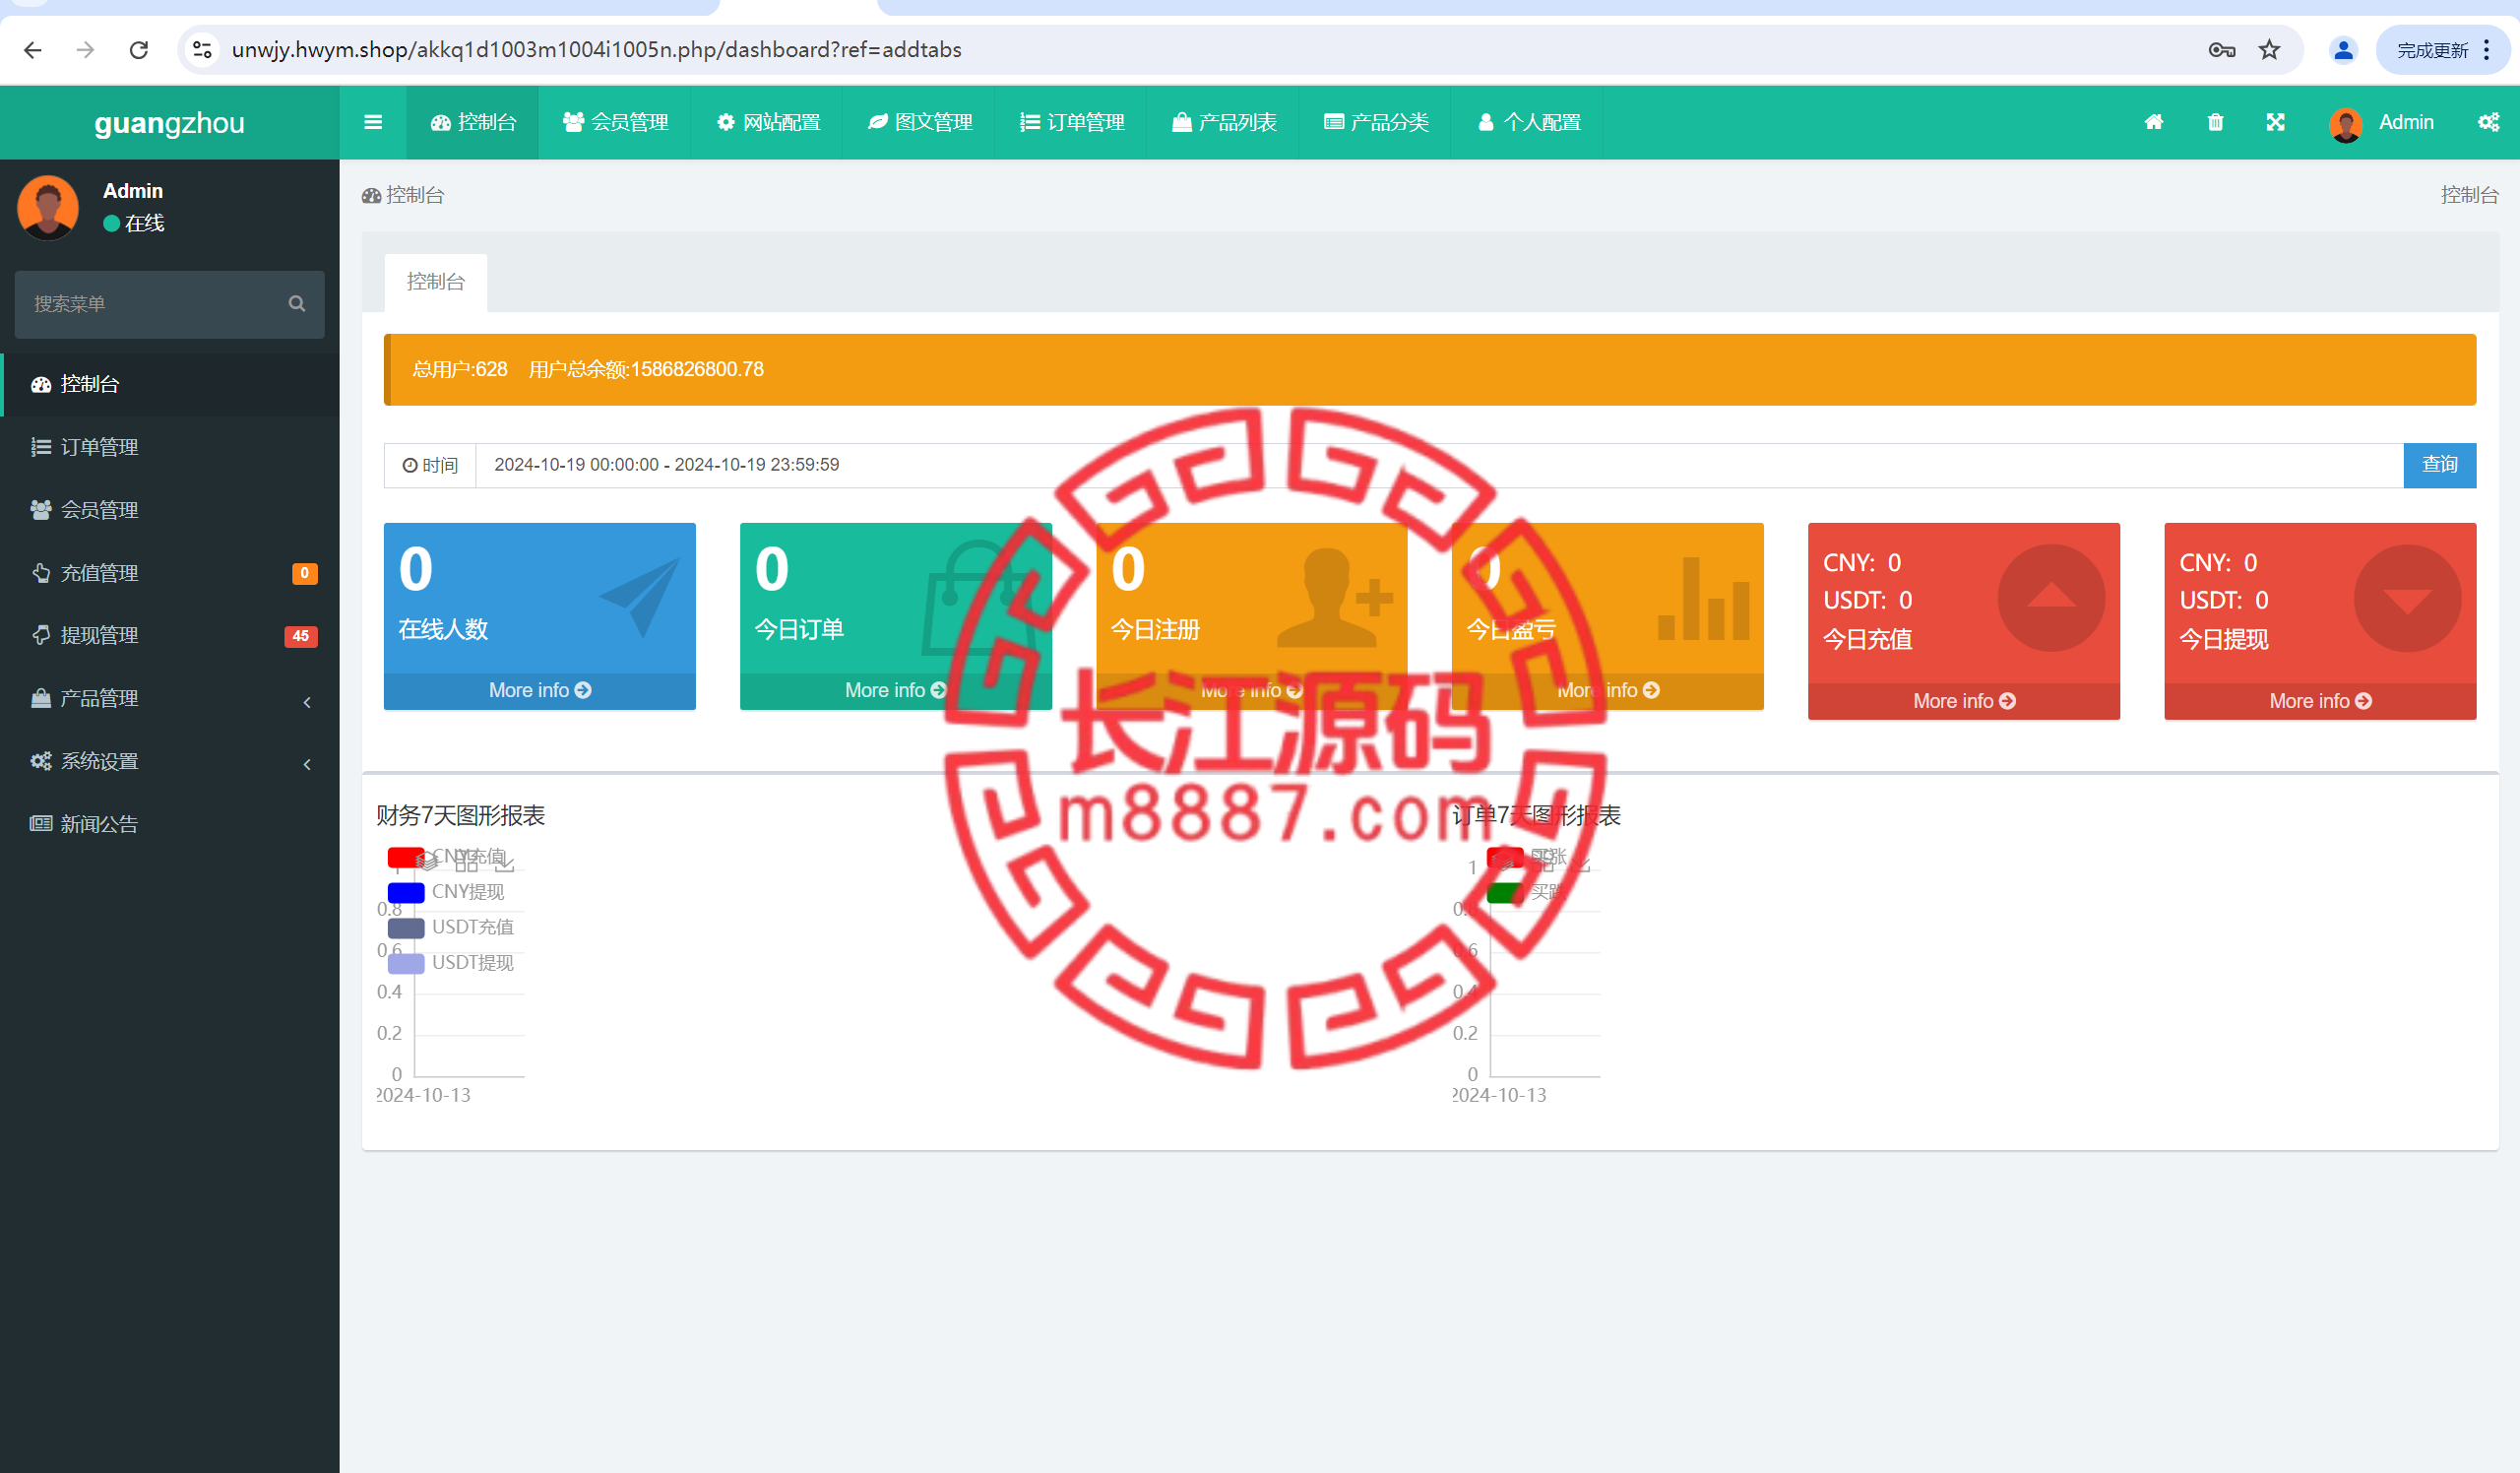
Task: Switch to the 控制台 content tab
Action: 436,282
